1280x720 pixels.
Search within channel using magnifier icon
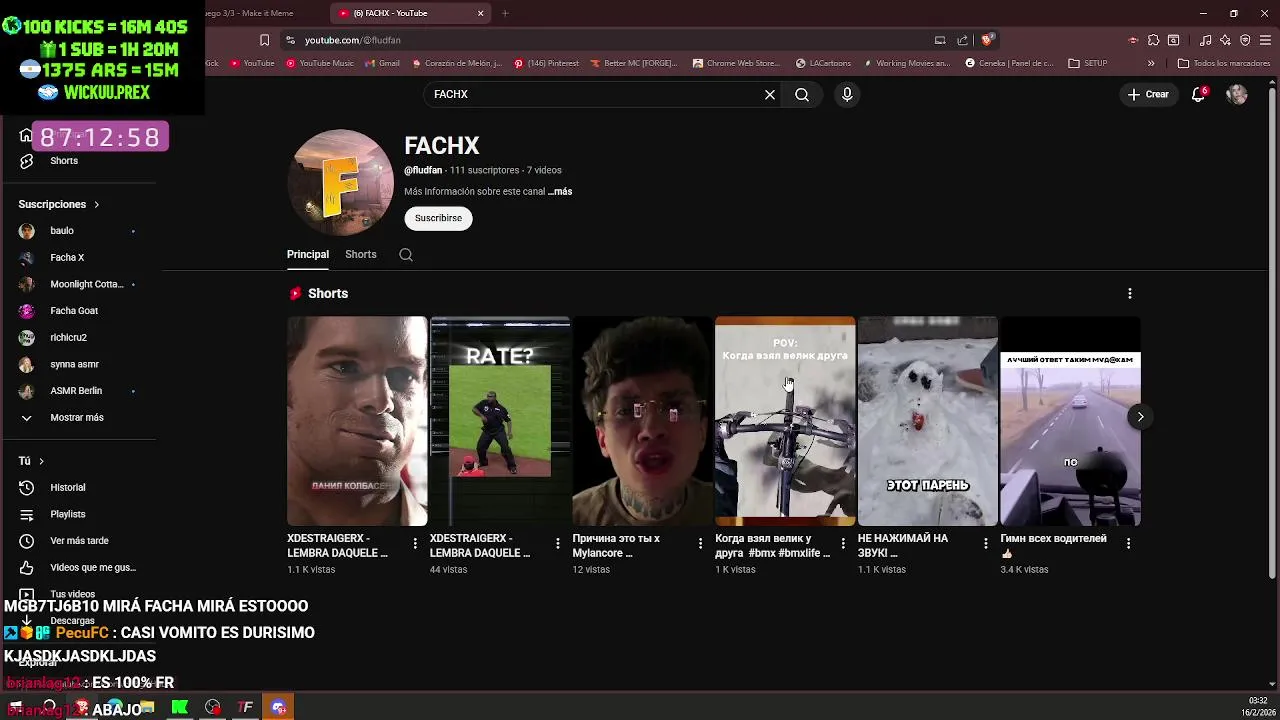click(x=406, y=255)
